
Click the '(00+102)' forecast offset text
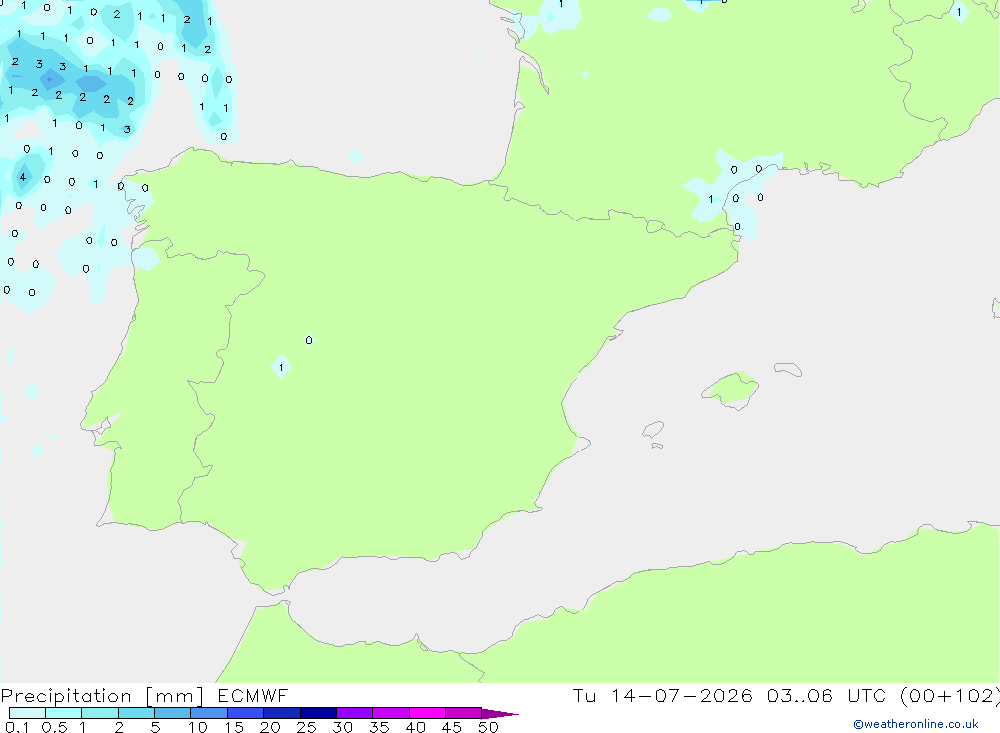click(x=950, y=696)
